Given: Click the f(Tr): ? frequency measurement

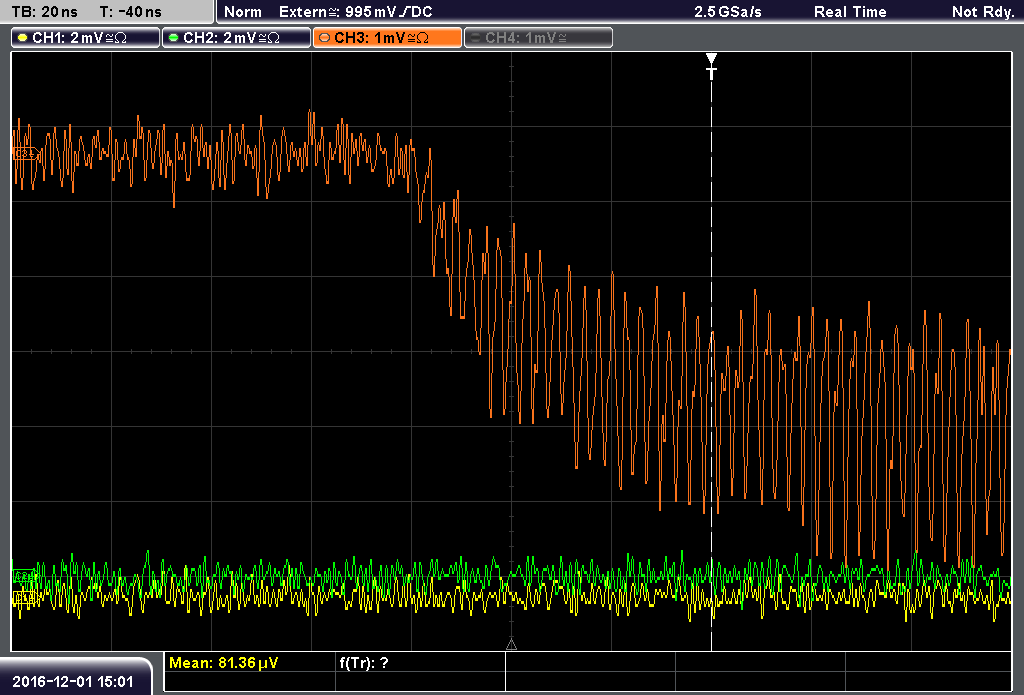Looking at the screenshot, I should (x=364, y=663).
